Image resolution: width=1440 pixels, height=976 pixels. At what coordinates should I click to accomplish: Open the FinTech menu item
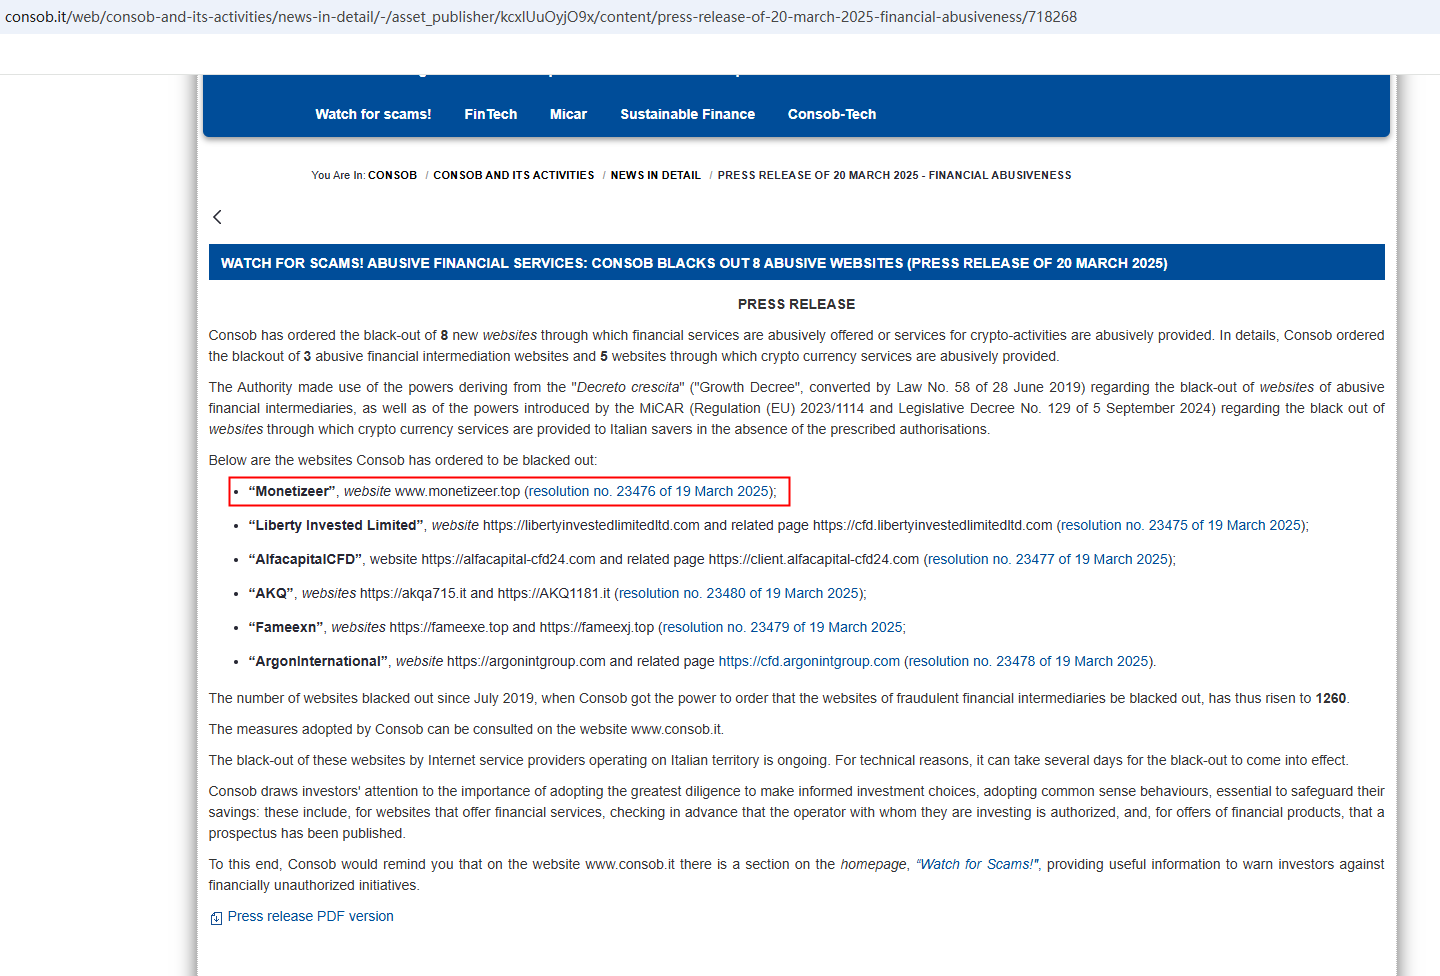click(x=491, y=114)
